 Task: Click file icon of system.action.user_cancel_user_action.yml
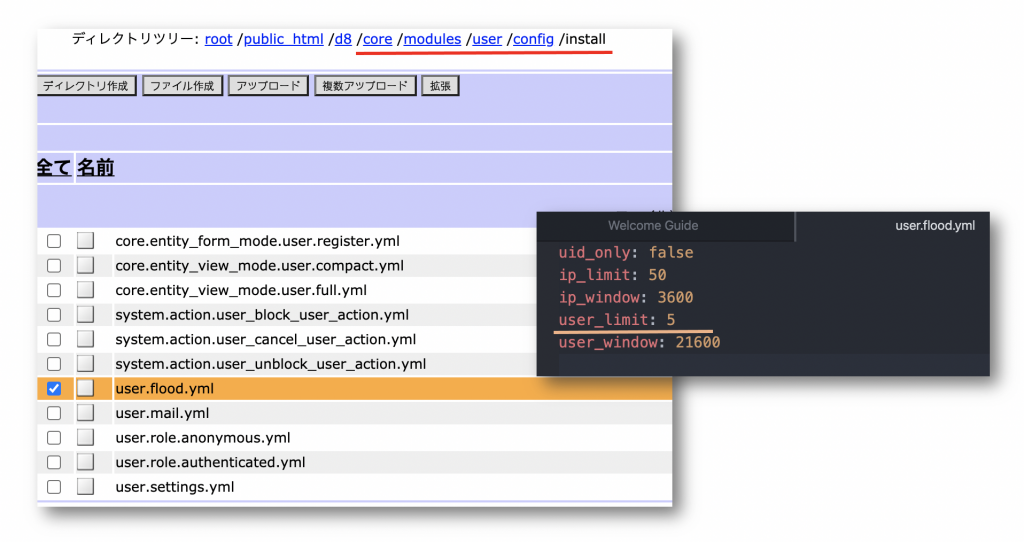click(86, 339)
